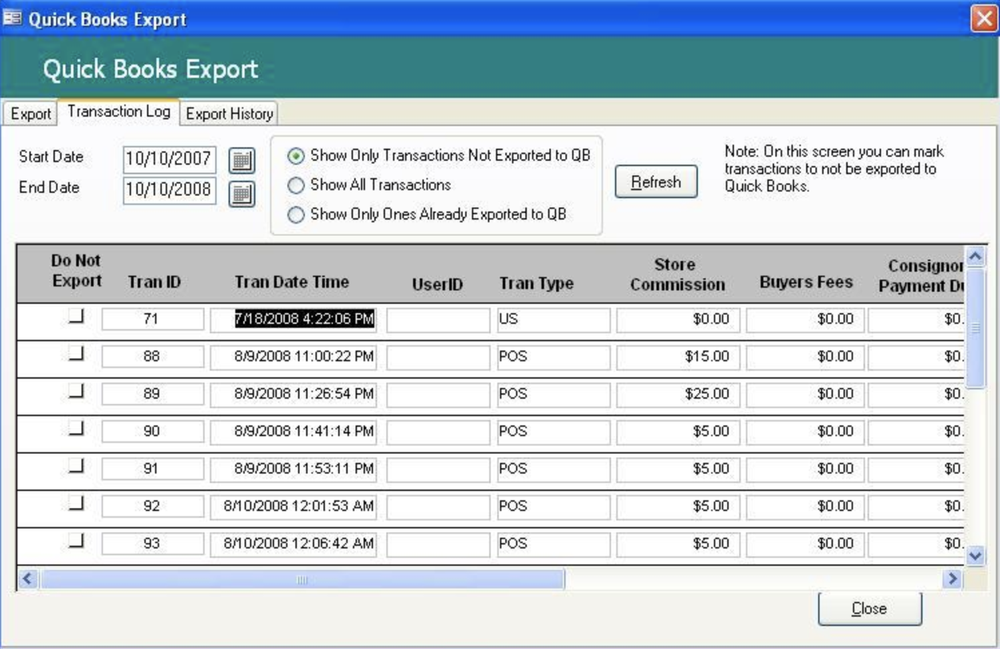Click the Store Commission column header
The height and width of the screenshot is (649, 1000).
point(677,275)
